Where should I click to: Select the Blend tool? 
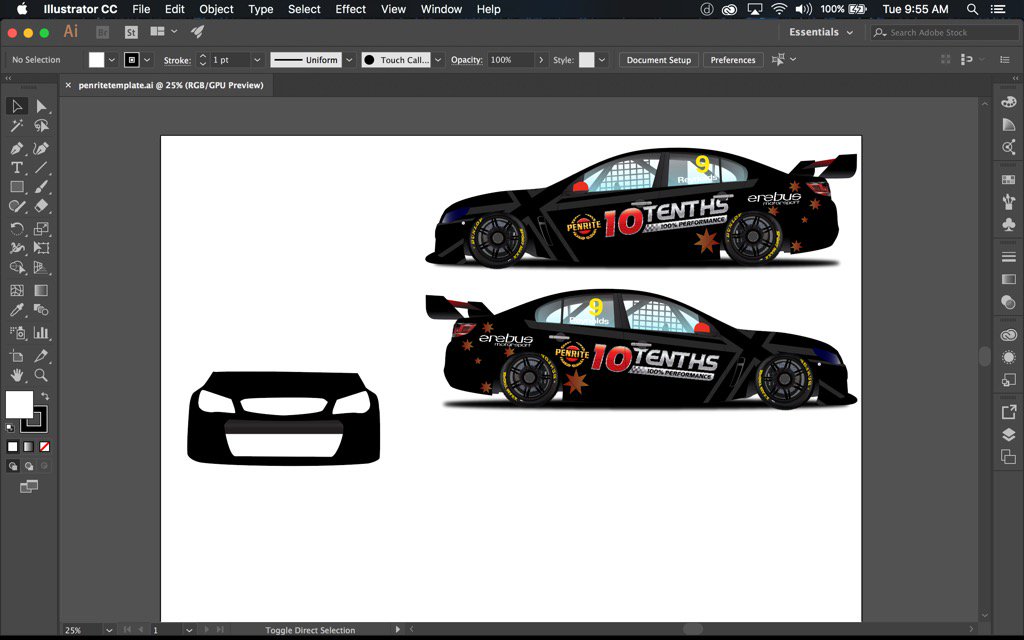coord(41,310)
